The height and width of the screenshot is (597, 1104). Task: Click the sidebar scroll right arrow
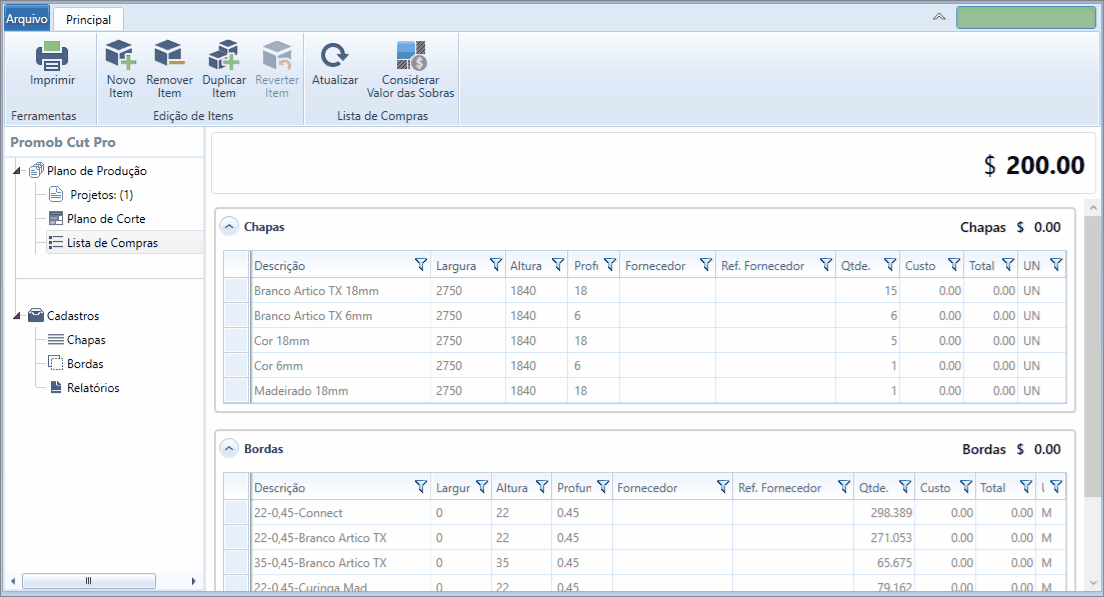click(x=193, y=581)
